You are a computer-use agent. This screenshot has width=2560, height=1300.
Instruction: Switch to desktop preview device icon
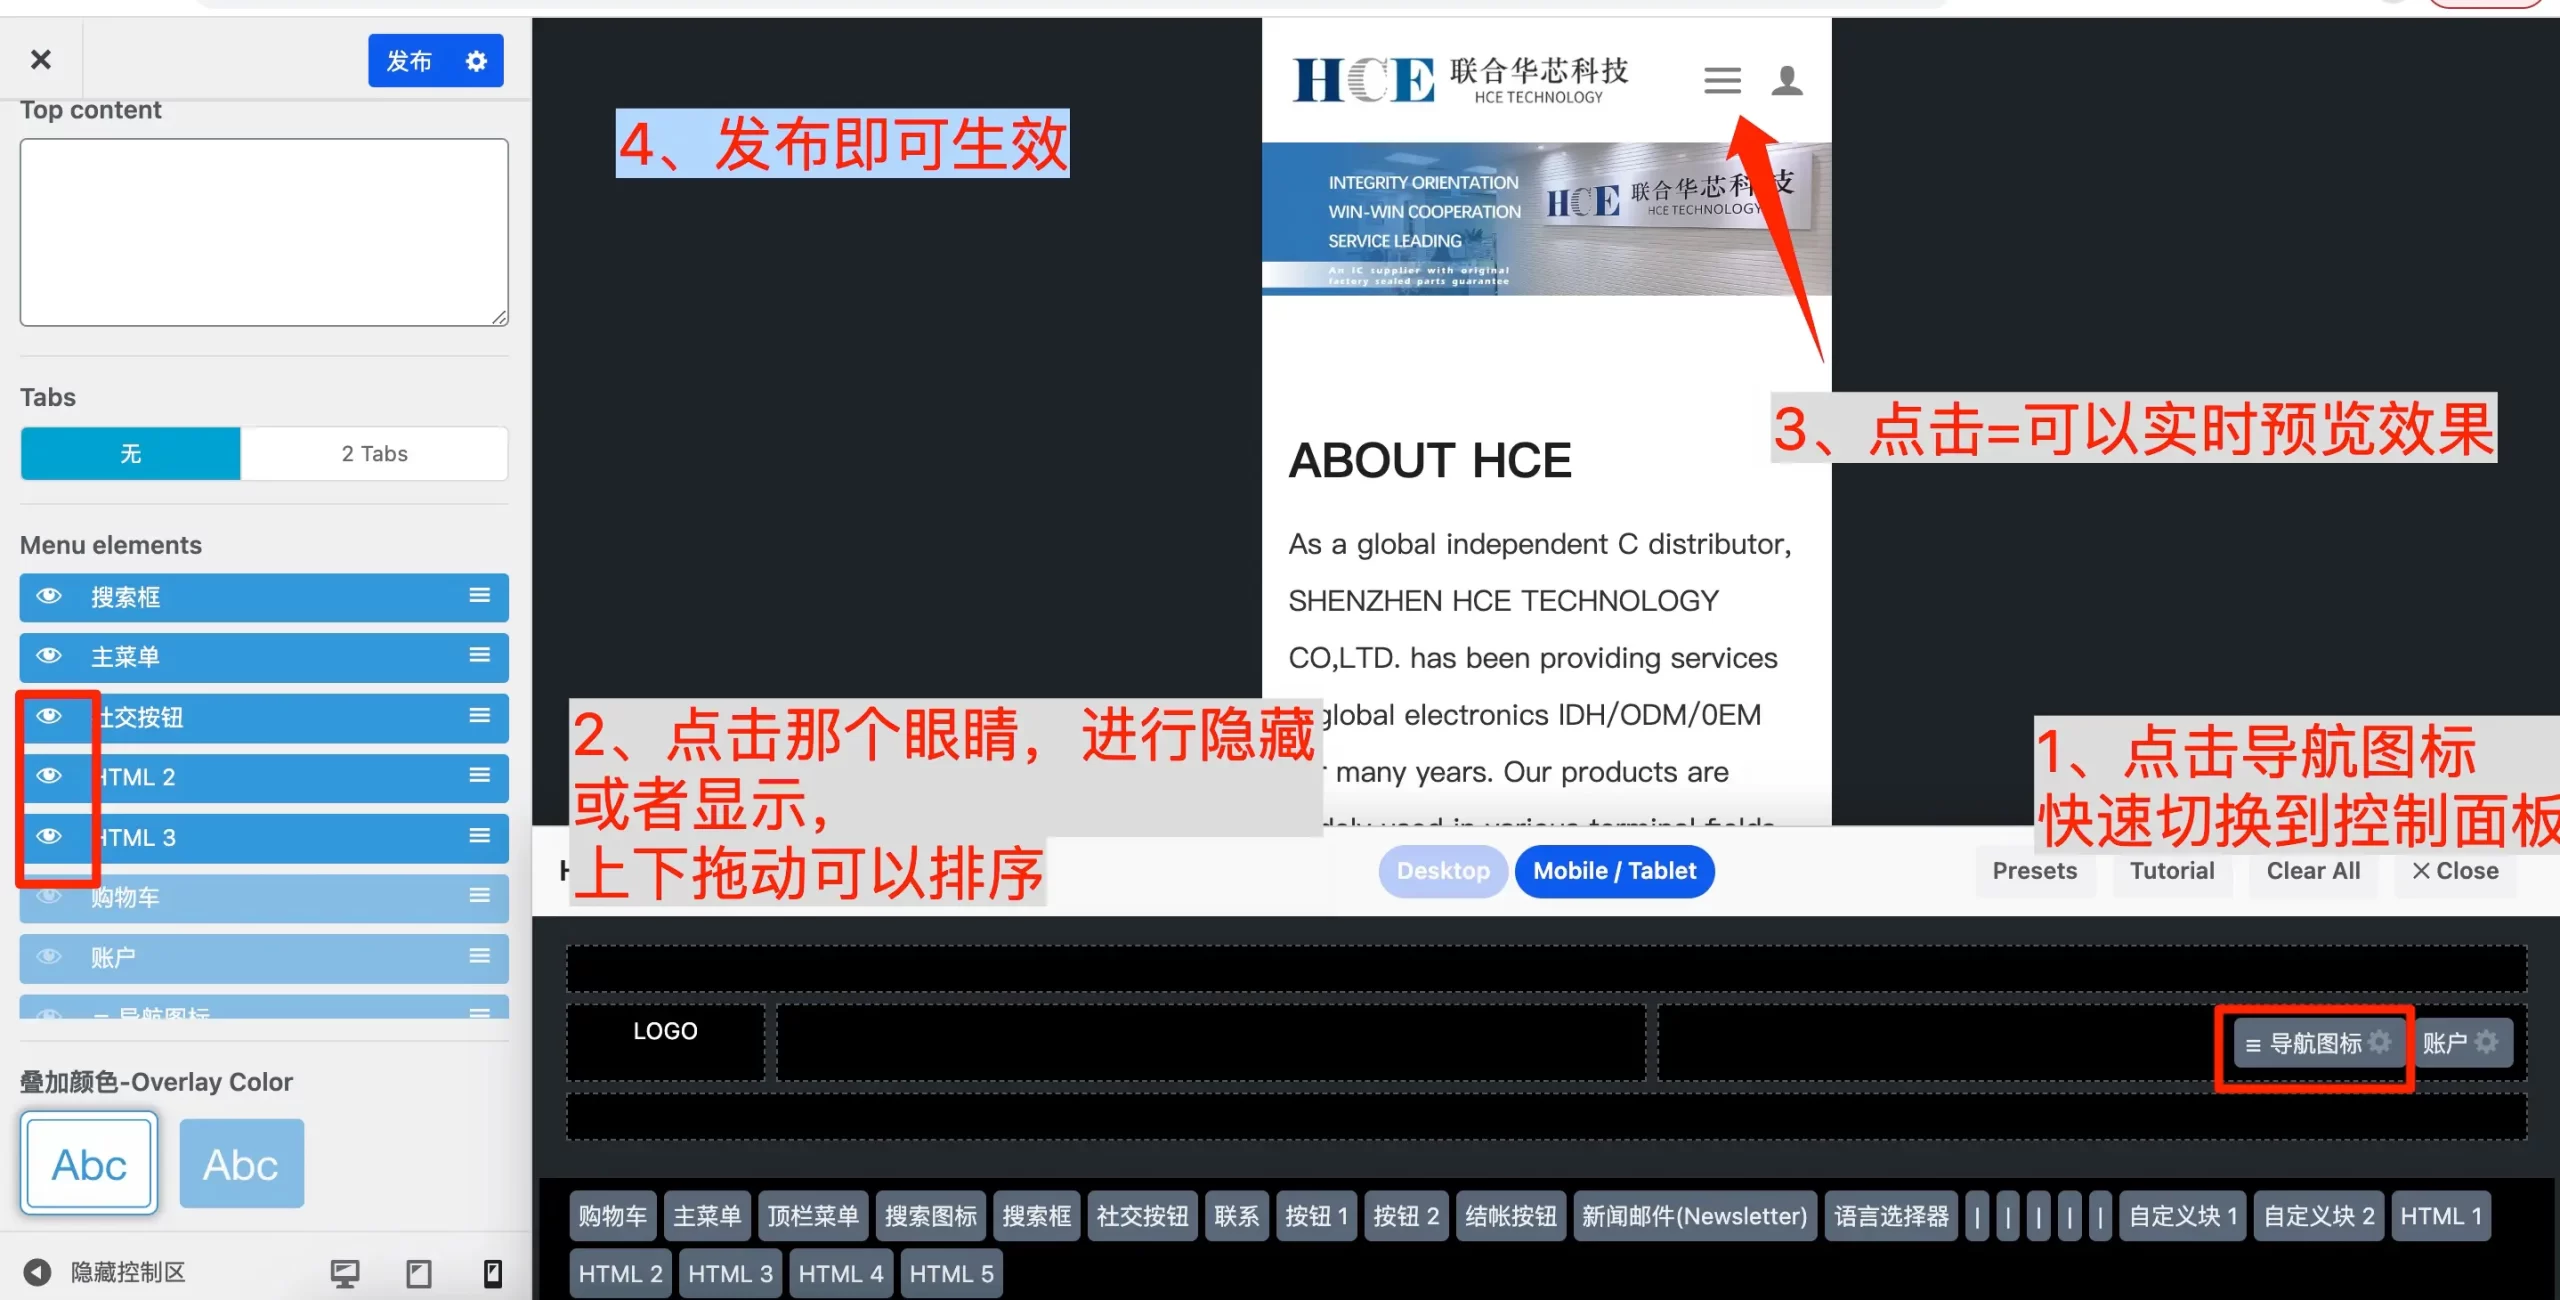point(345,1272)
